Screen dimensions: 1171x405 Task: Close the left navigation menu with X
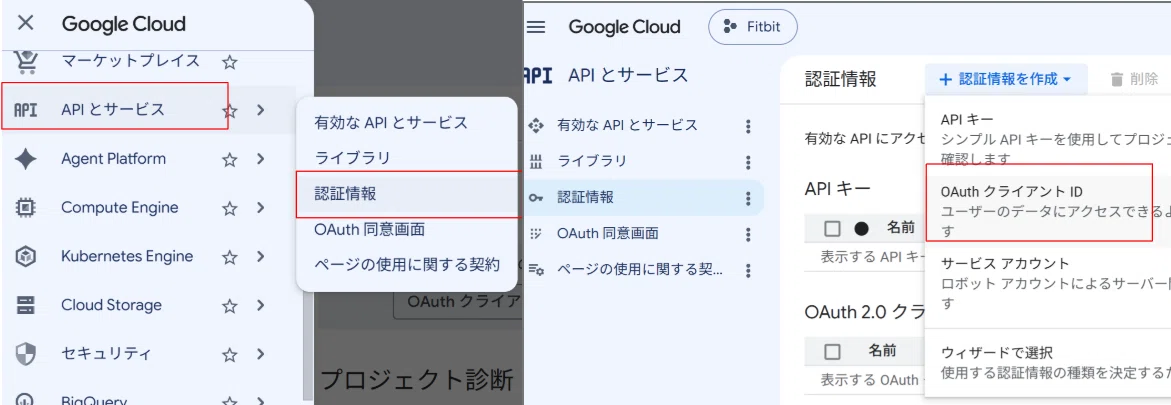click(25, 23)
